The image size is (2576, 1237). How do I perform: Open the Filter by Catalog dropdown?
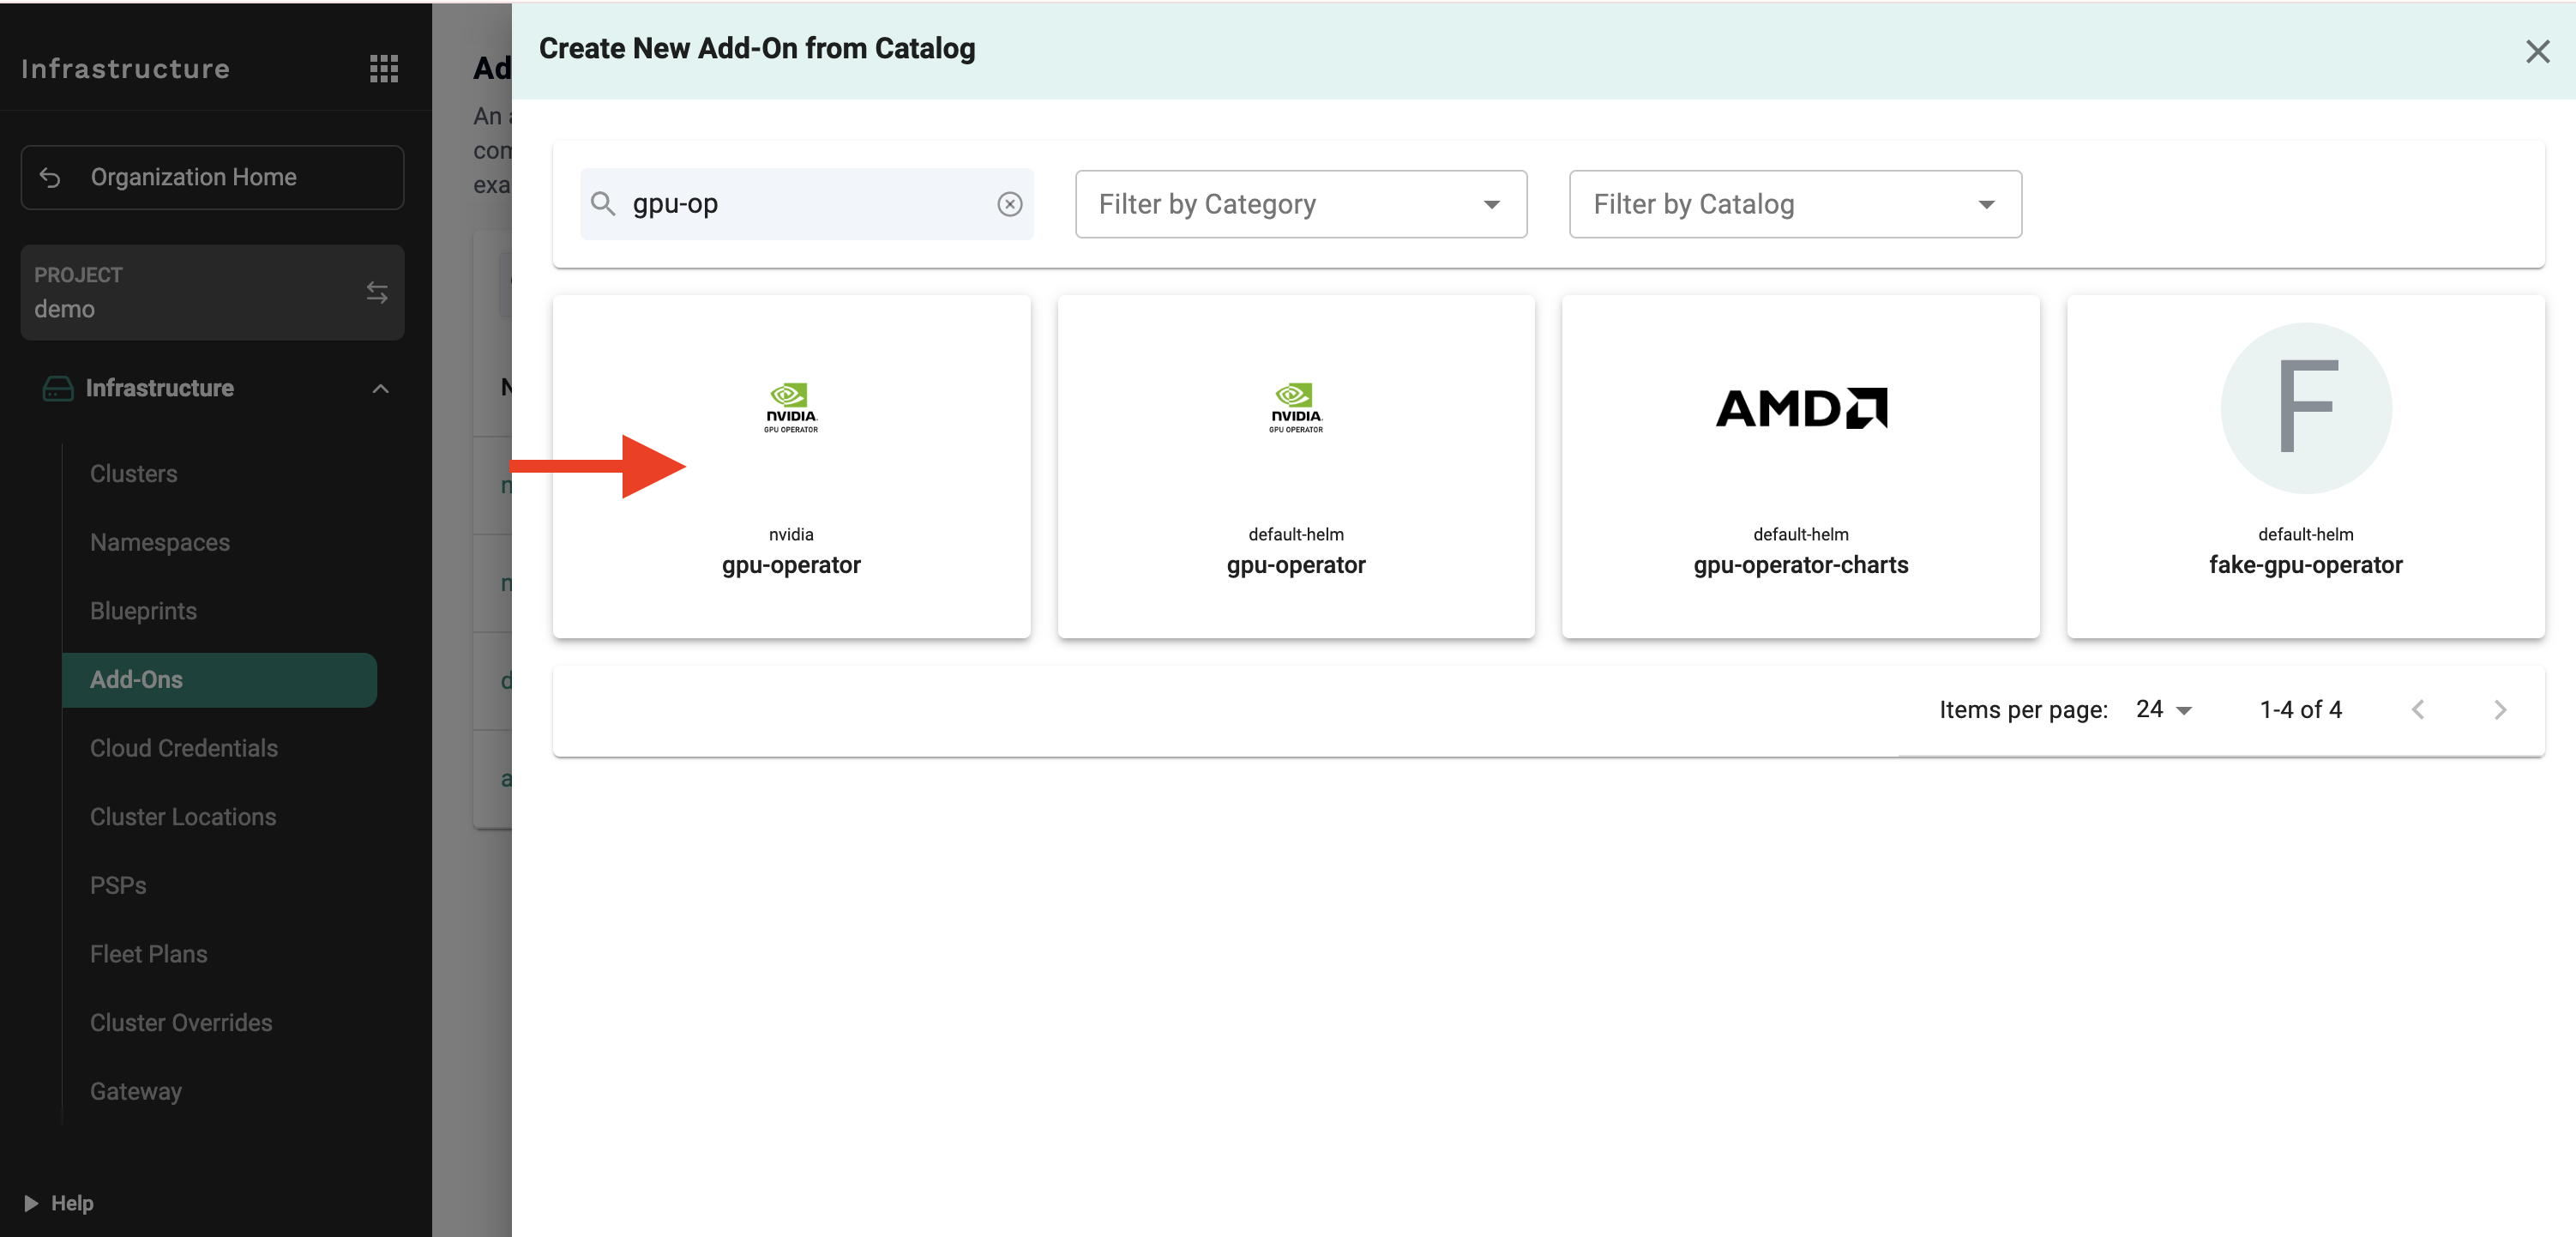pyautogui.click(x=1795, y=204)
